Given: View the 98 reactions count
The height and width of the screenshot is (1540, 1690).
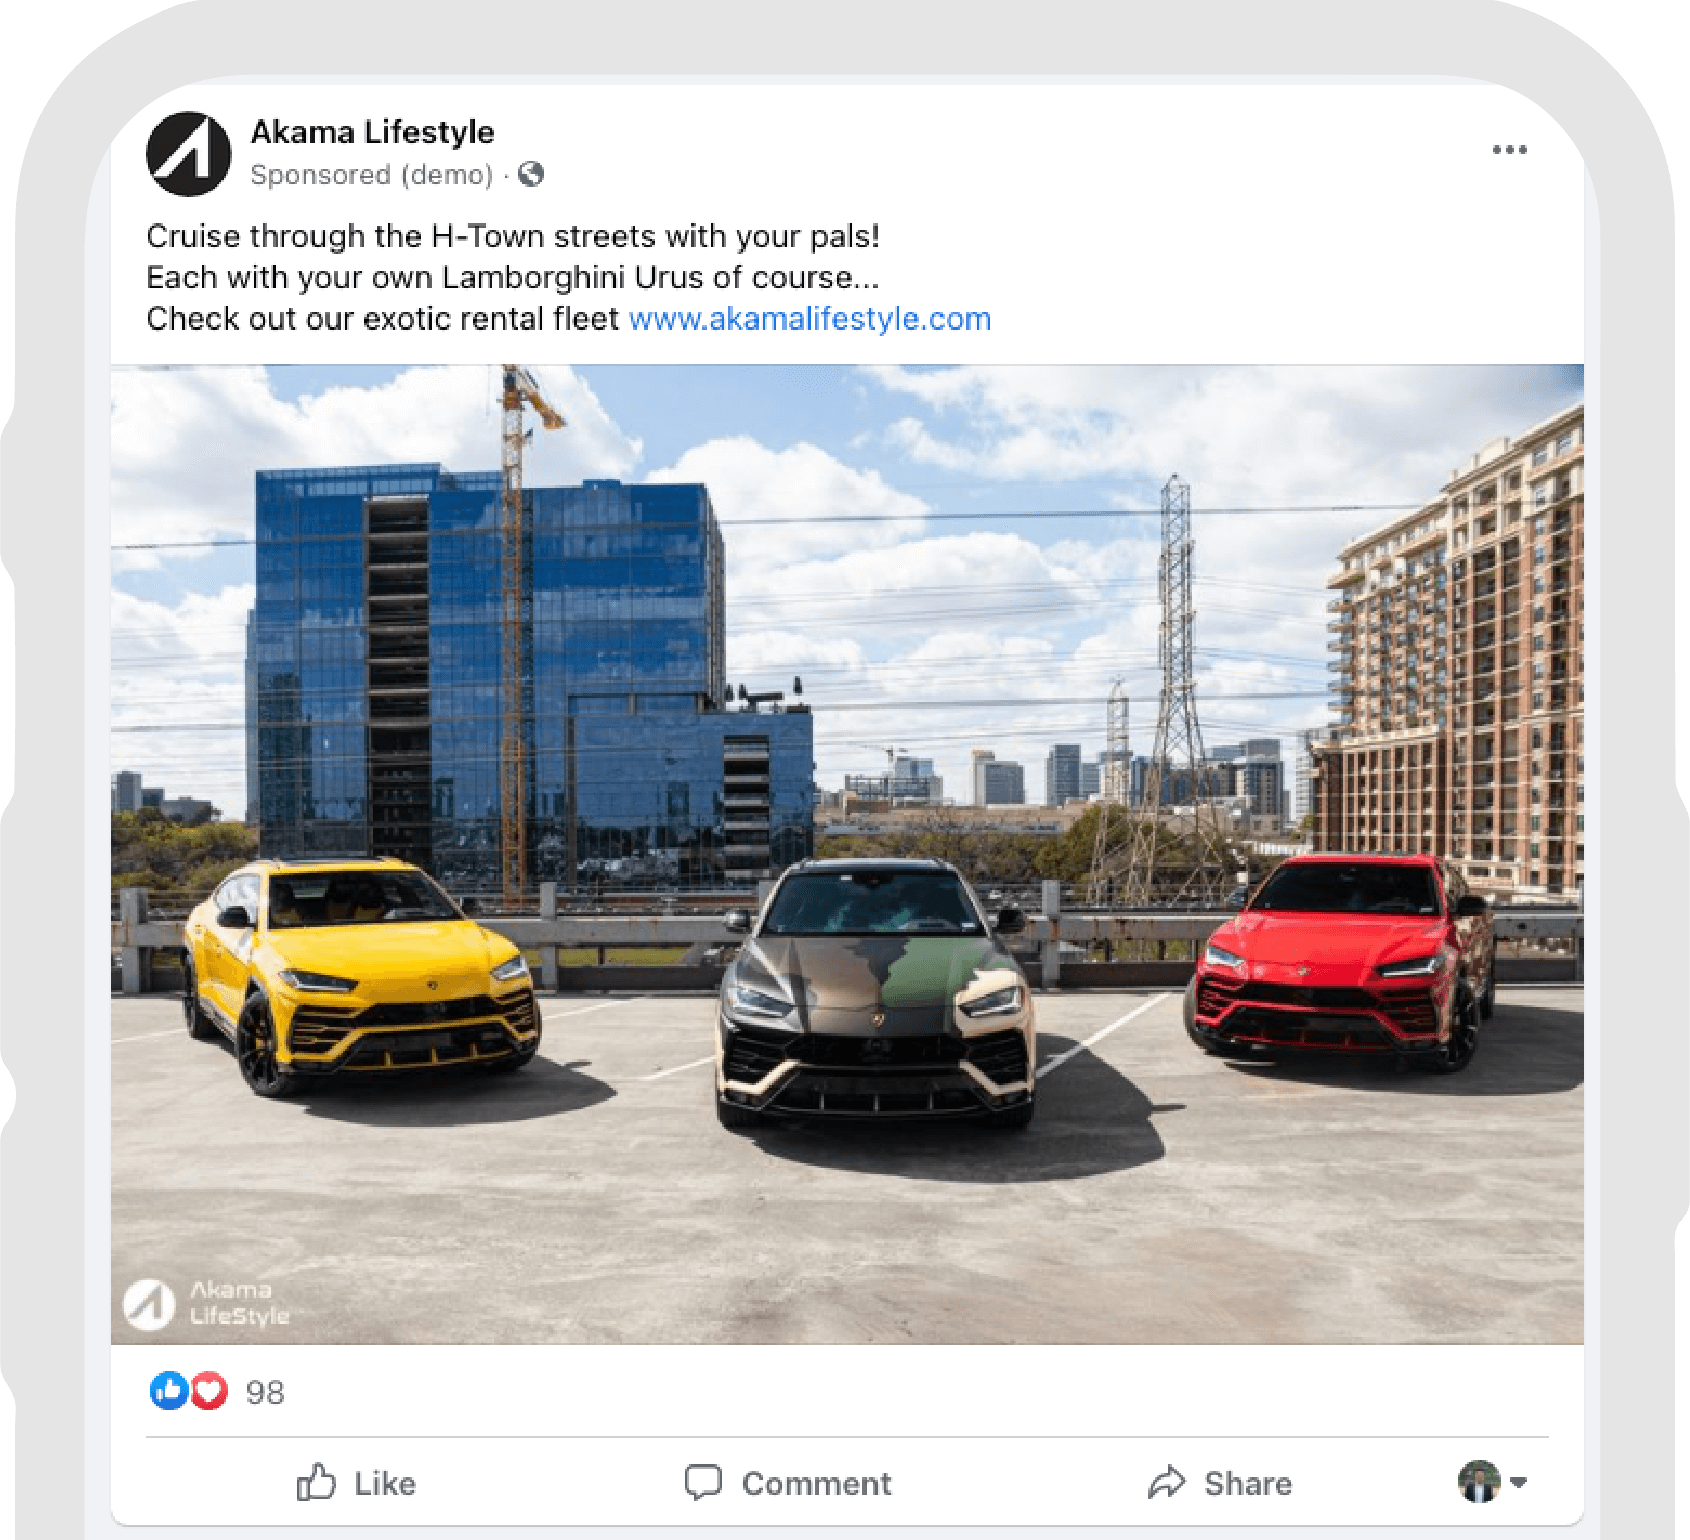Looking at the screenshot, I should point(265,1392).
